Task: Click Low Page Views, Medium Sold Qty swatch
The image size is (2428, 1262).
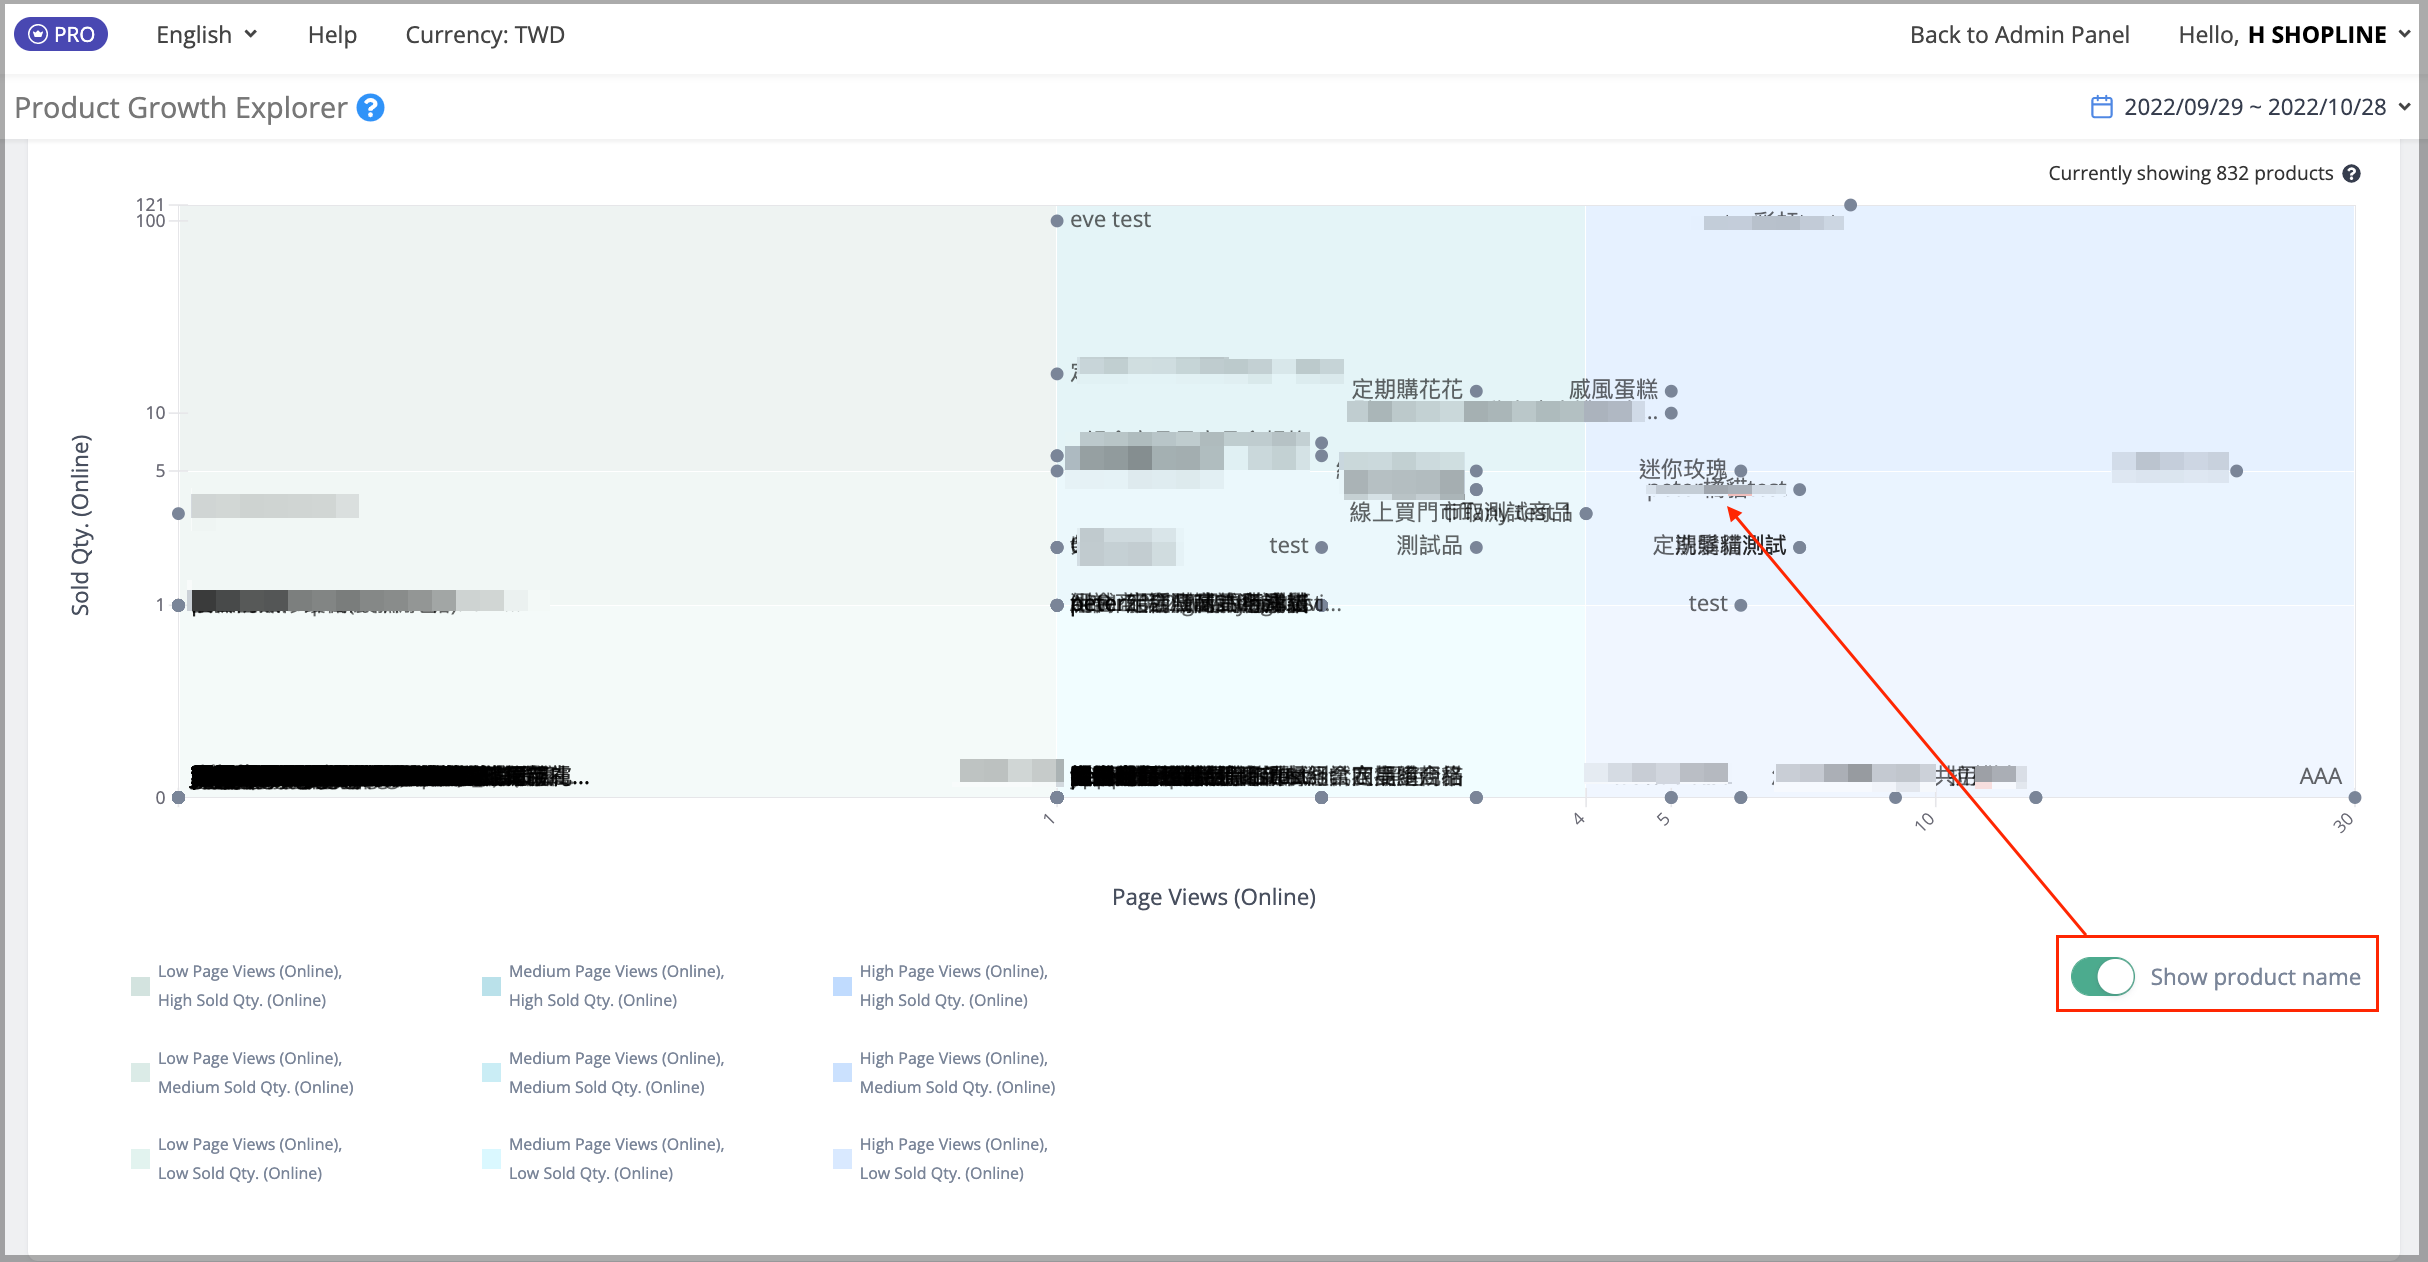Action: click(140, 1073)
